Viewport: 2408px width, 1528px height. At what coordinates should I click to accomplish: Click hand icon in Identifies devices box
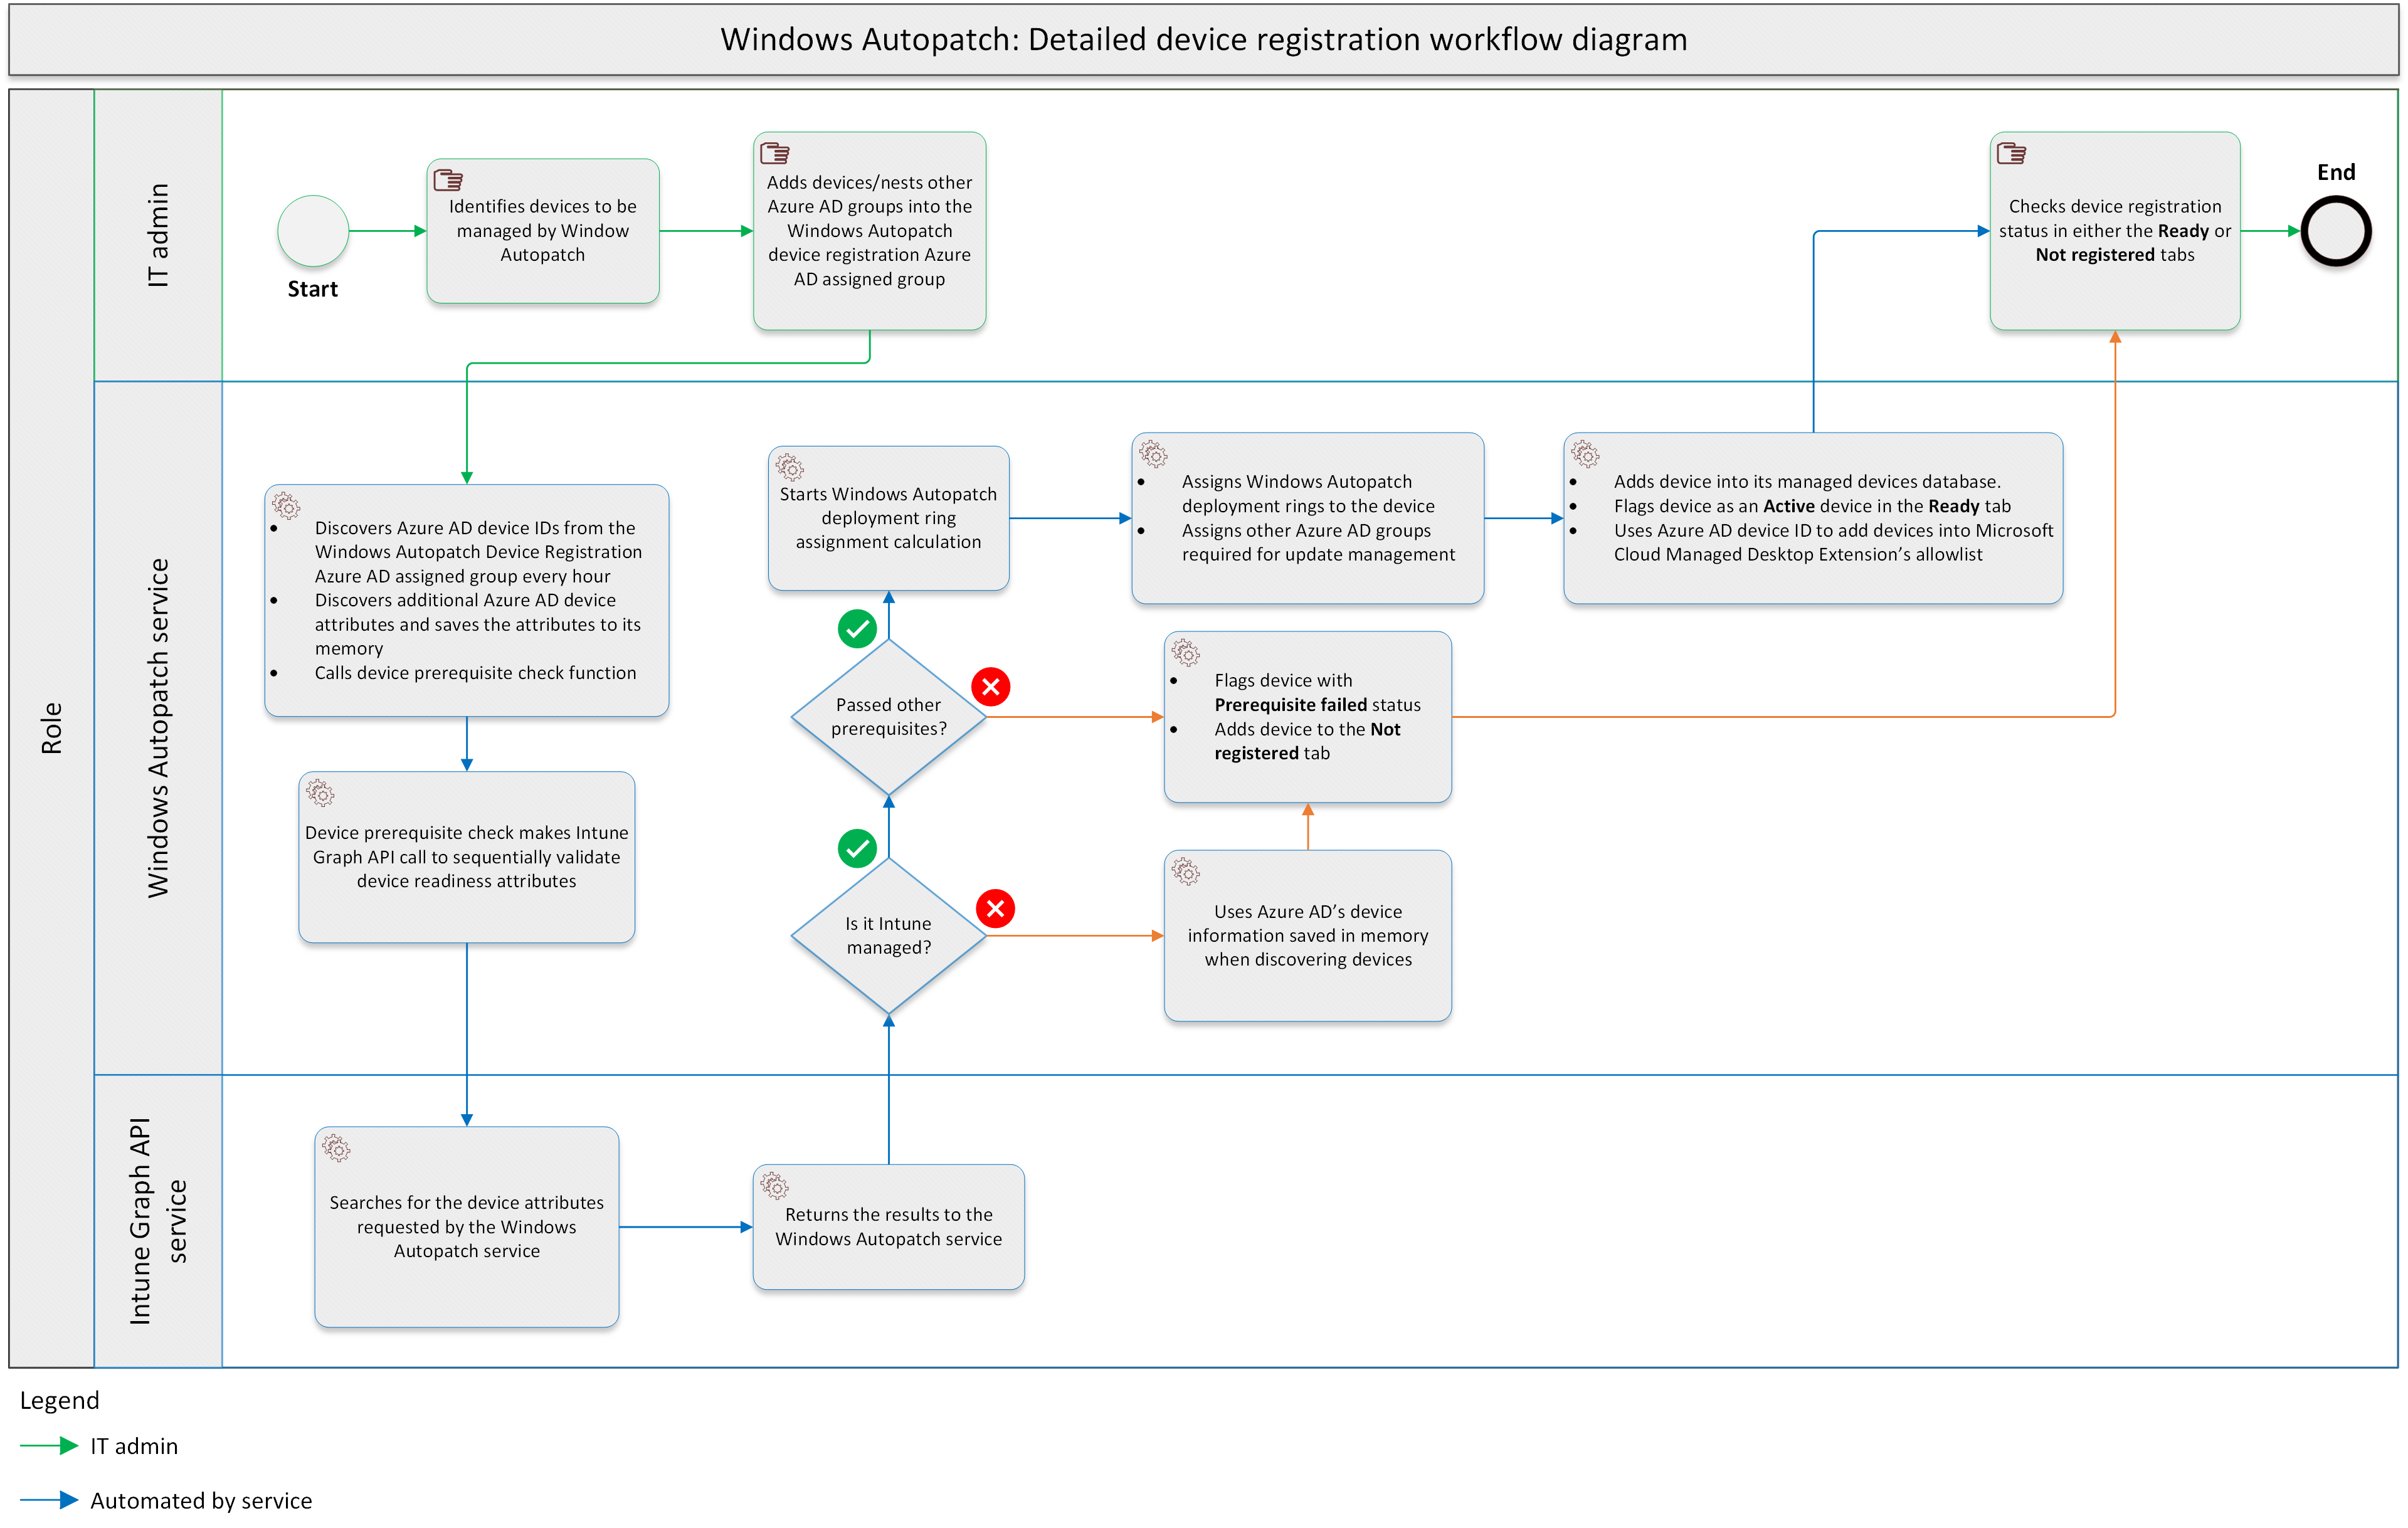click(448, 180)
